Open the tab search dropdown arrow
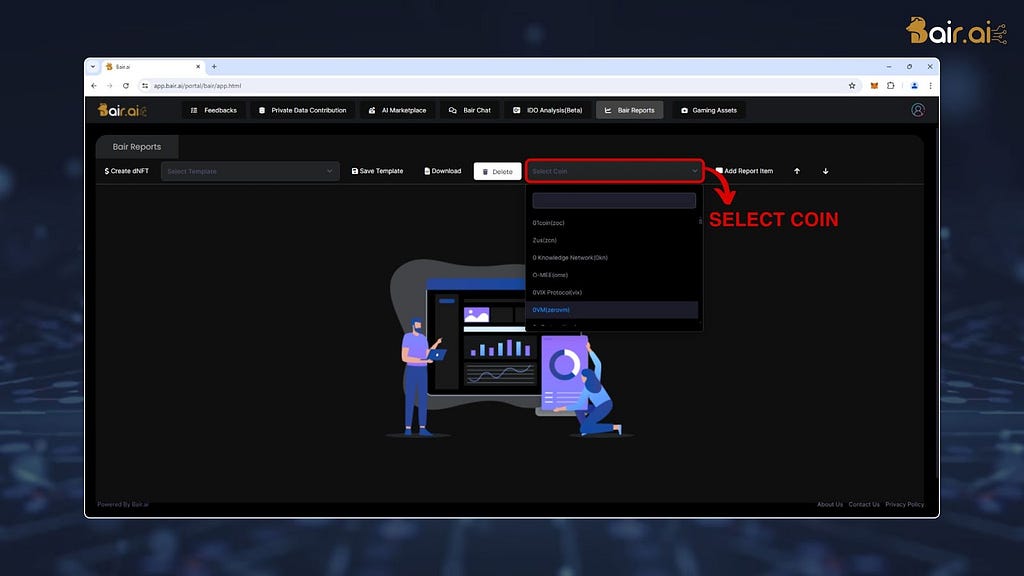The width and height of the screenshot is (1024, 576). (93, 67)
